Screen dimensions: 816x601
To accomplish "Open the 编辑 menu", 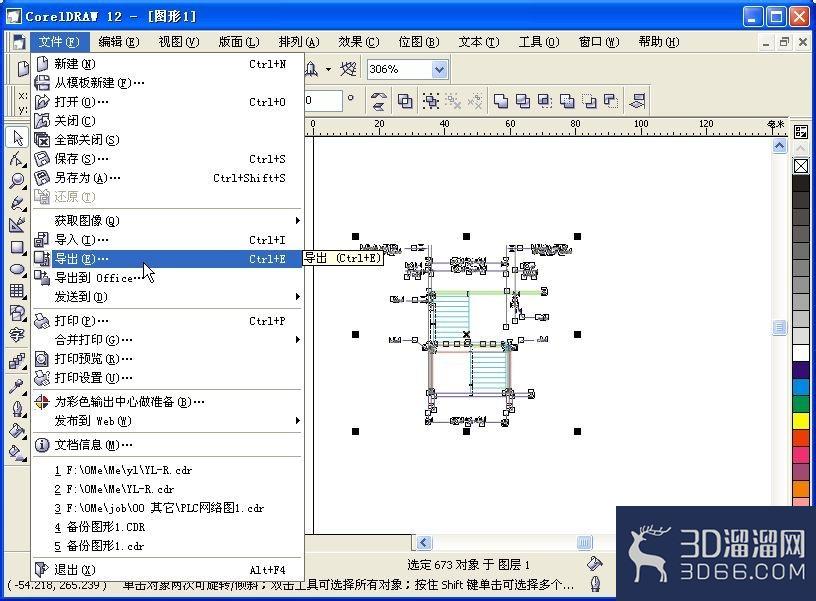I will (119, 42).
